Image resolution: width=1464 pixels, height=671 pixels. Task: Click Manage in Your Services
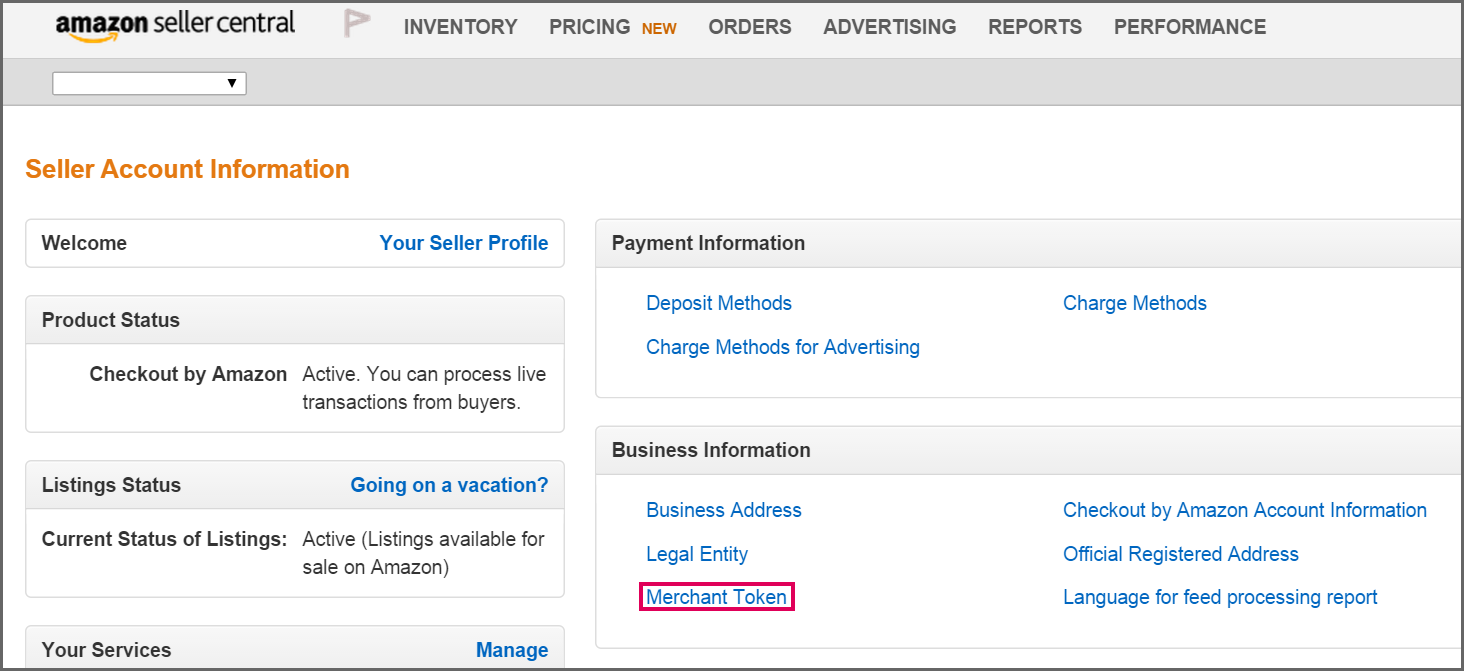(x=512, y=650)
